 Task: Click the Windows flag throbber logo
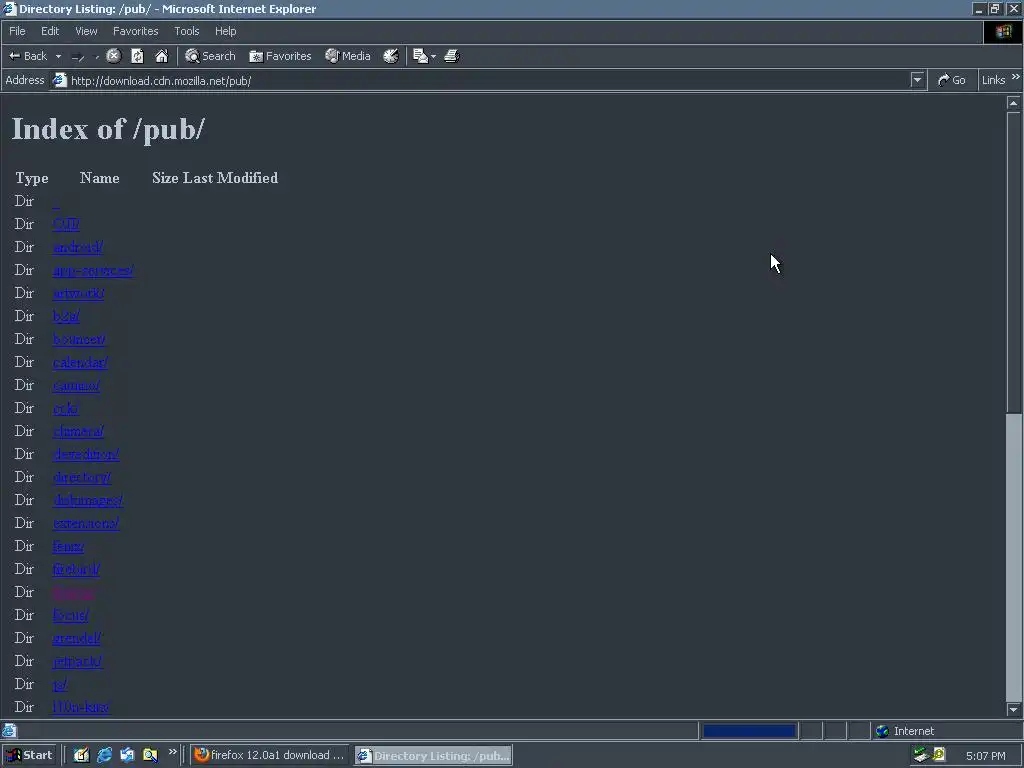(1003, 31)
